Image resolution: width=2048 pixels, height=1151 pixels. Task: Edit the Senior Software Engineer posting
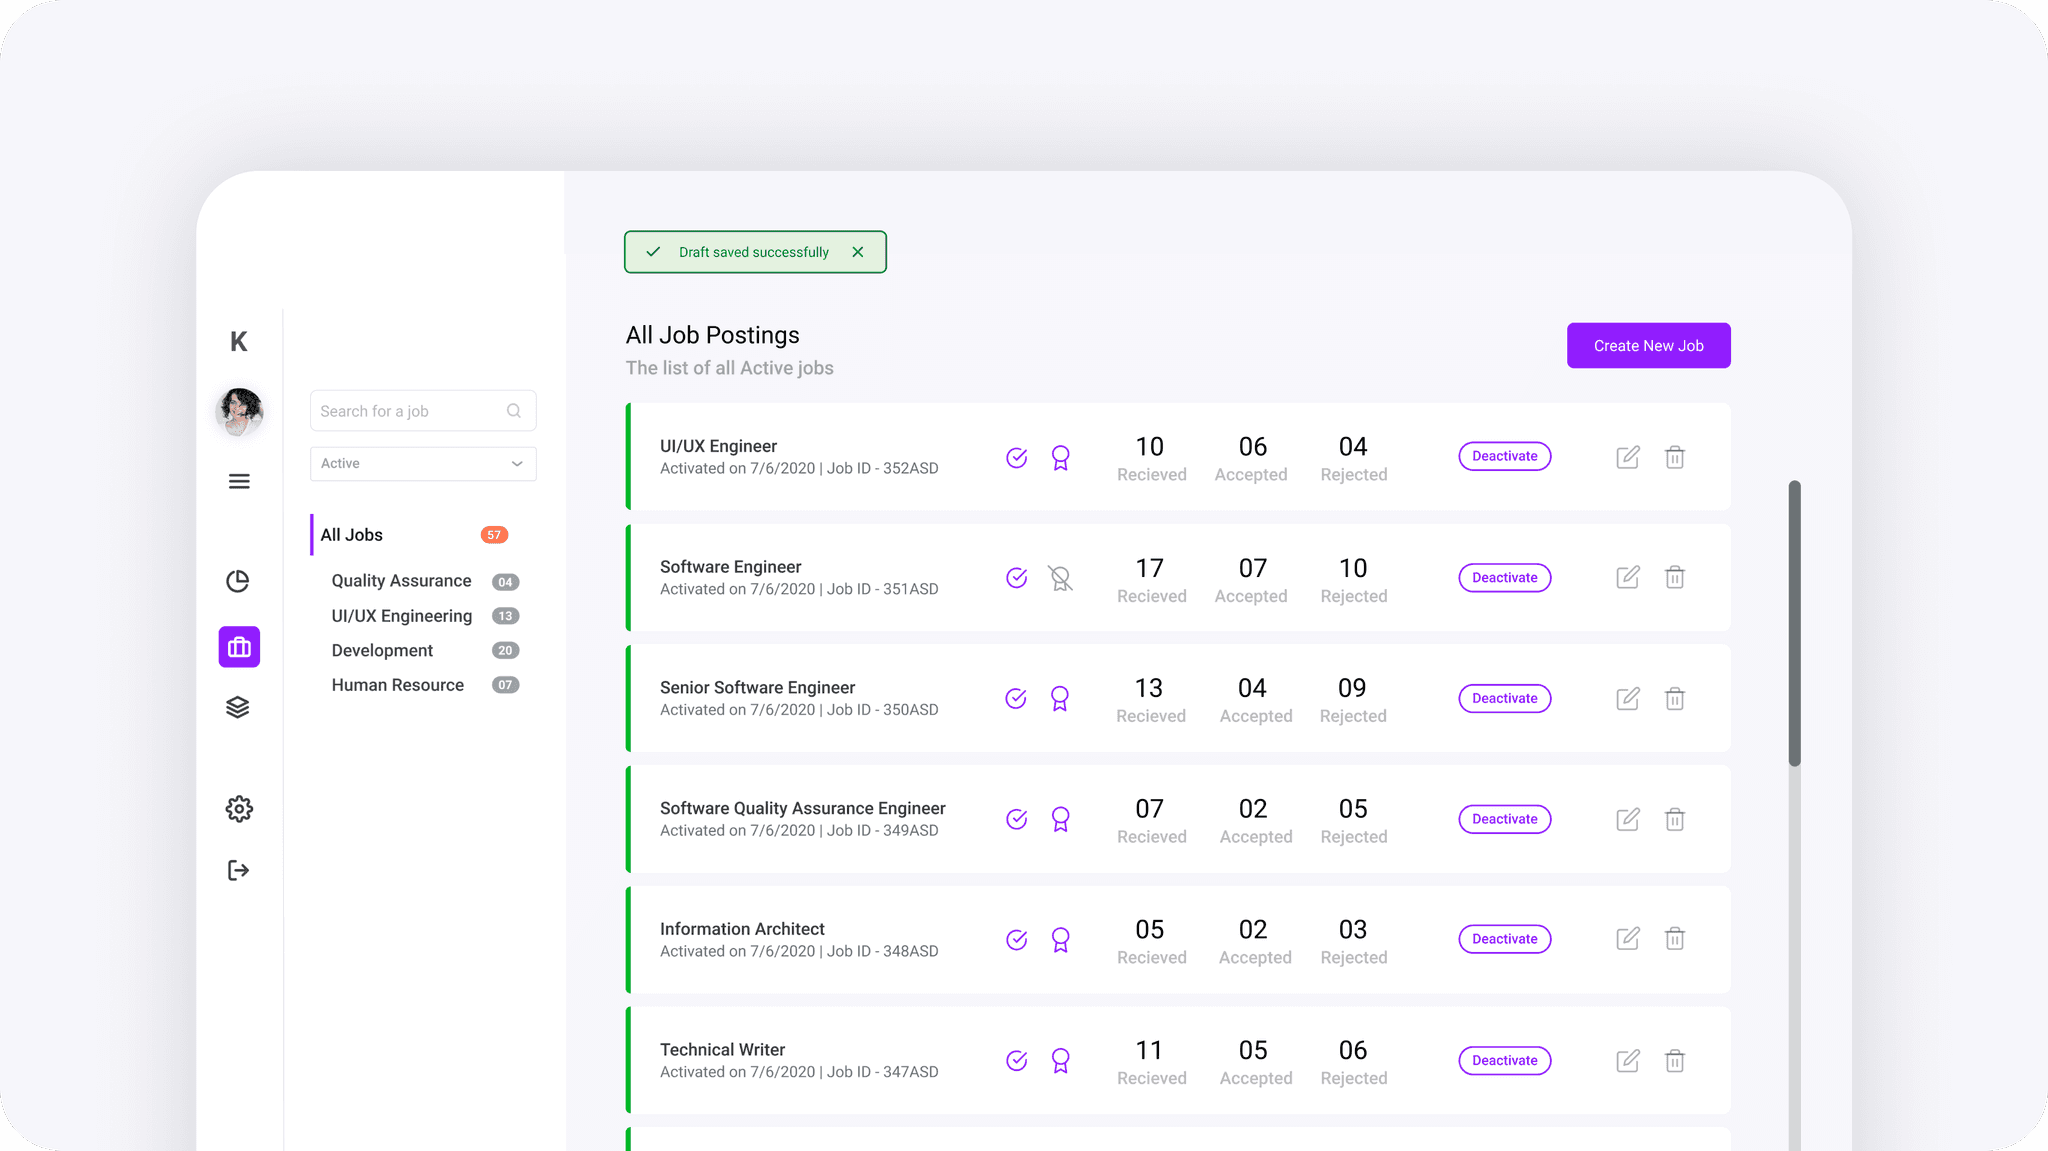point(1628,698)
